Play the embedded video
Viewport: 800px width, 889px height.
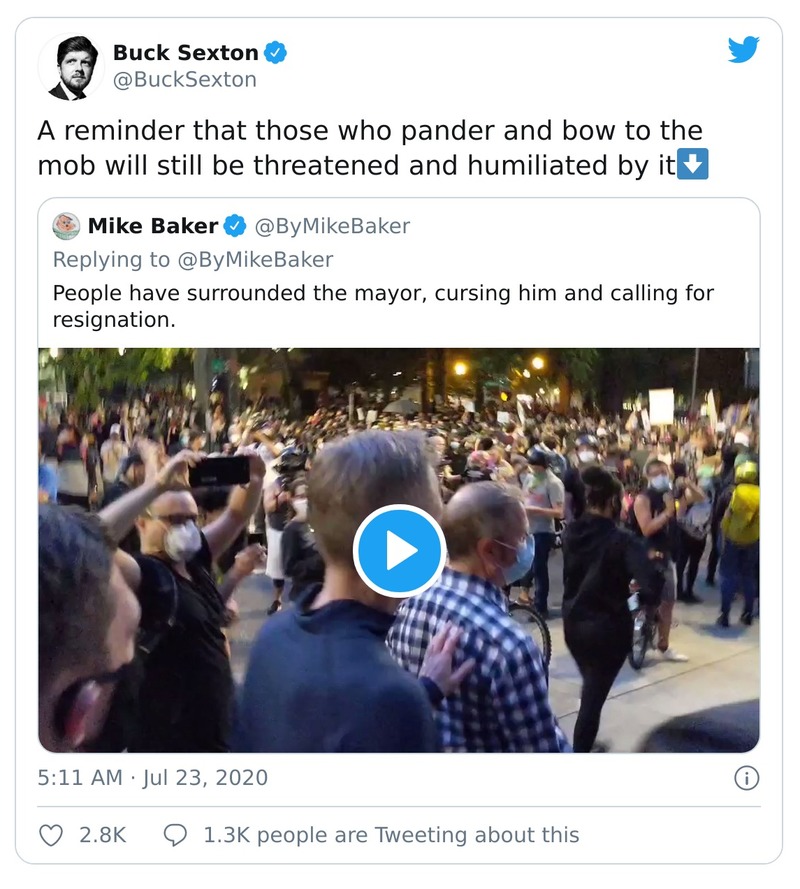tap(399, 550)
